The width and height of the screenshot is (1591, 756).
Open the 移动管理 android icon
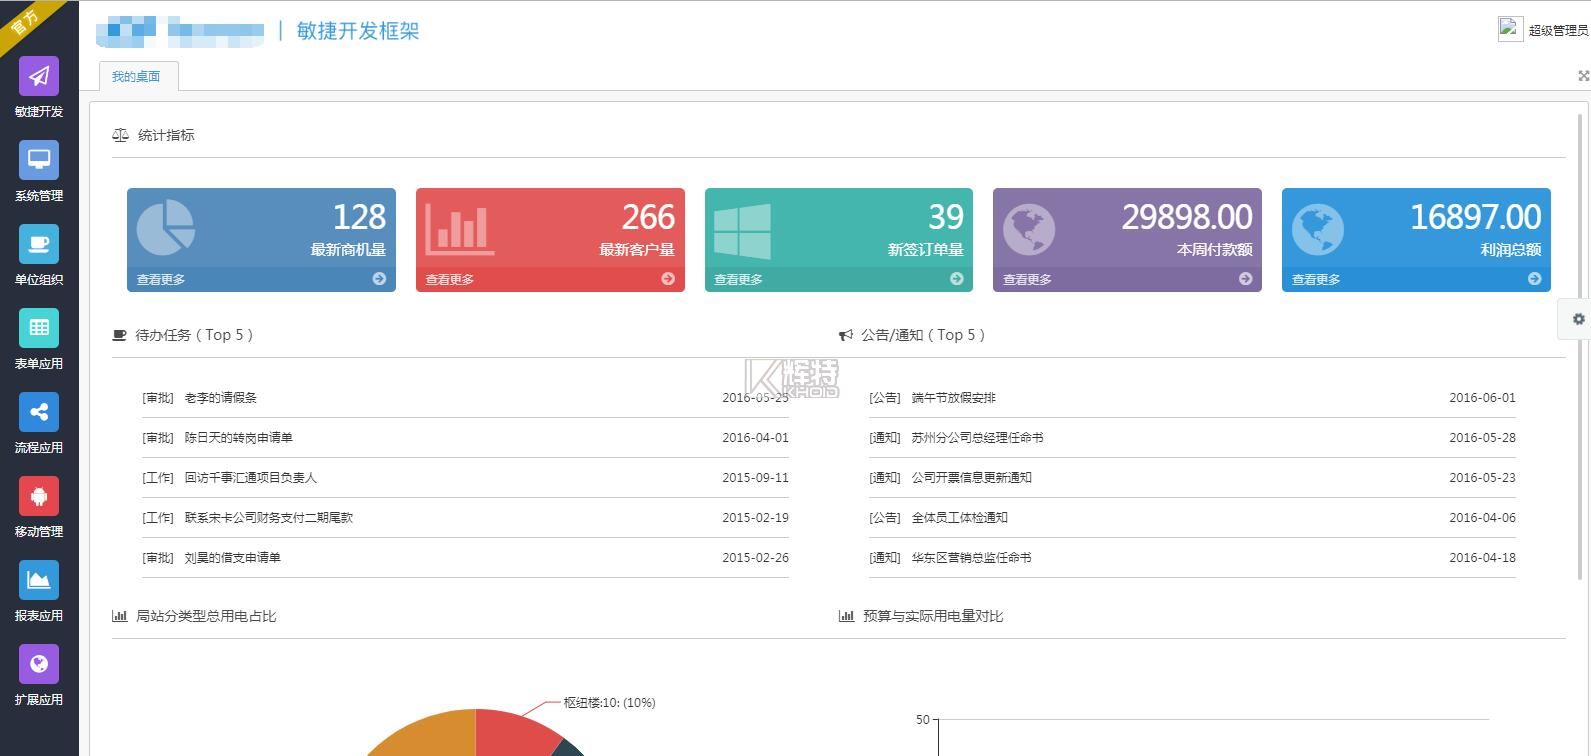pyautogui.click(x=39, y=497)
